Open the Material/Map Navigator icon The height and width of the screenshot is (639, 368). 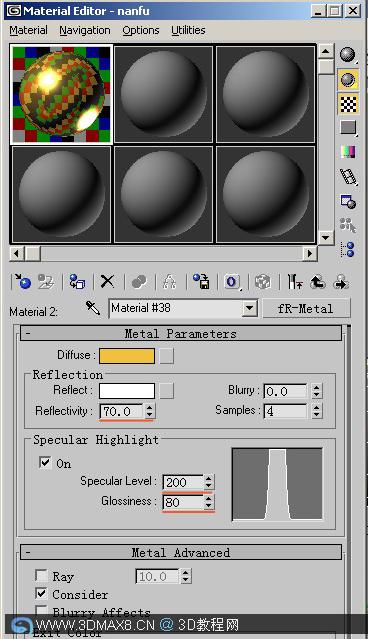pos(348,249)
